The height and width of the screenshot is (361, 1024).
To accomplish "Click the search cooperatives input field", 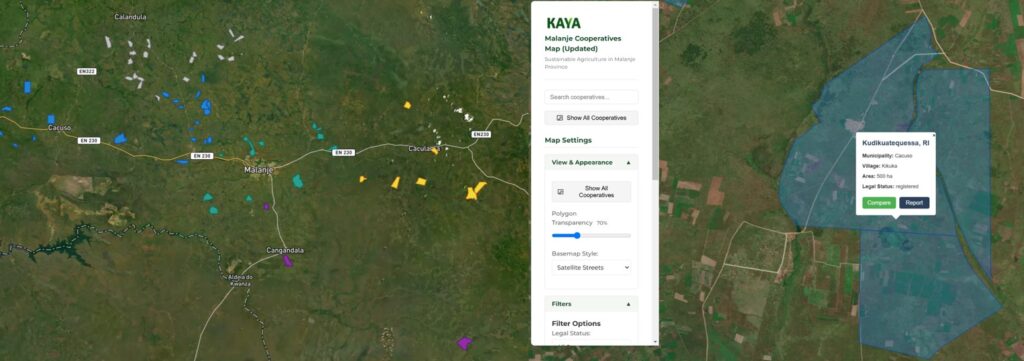I will [x=591, y=97].
